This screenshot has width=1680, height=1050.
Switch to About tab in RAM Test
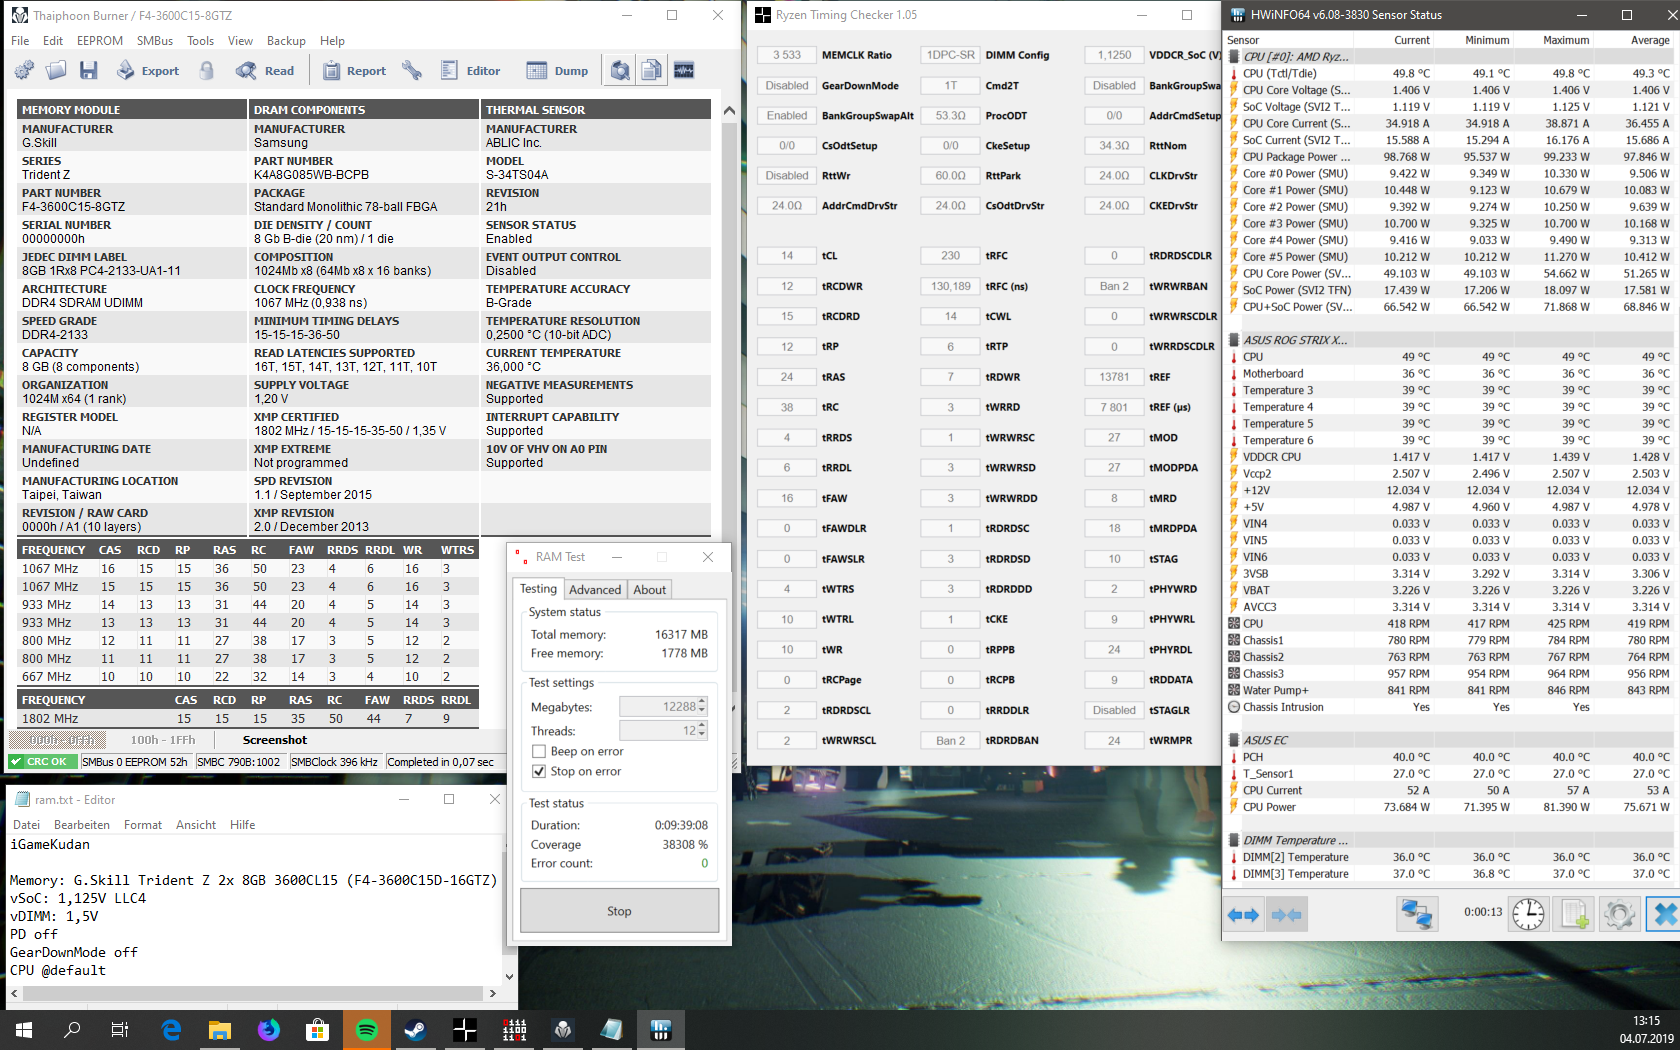[649, 590]
